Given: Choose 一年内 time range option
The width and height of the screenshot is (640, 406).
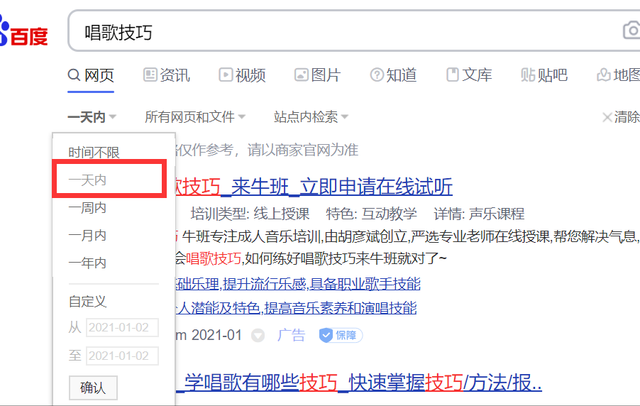Looking at the screenshot, I should (87, 263).
